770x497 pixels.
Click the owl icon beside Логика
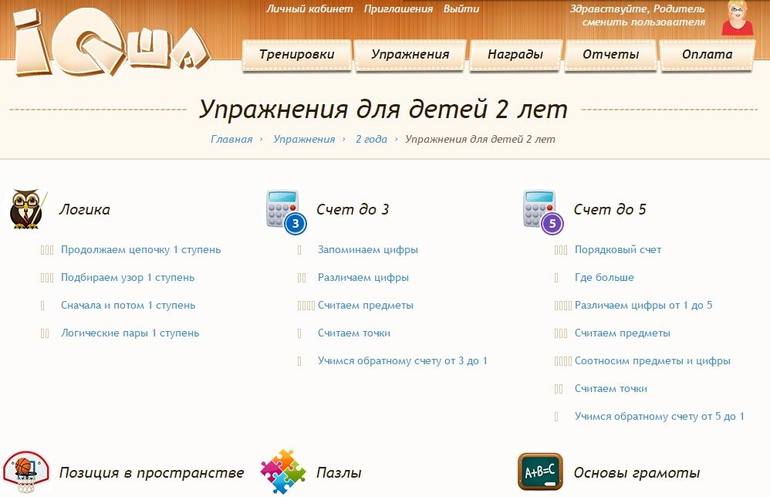26,210
